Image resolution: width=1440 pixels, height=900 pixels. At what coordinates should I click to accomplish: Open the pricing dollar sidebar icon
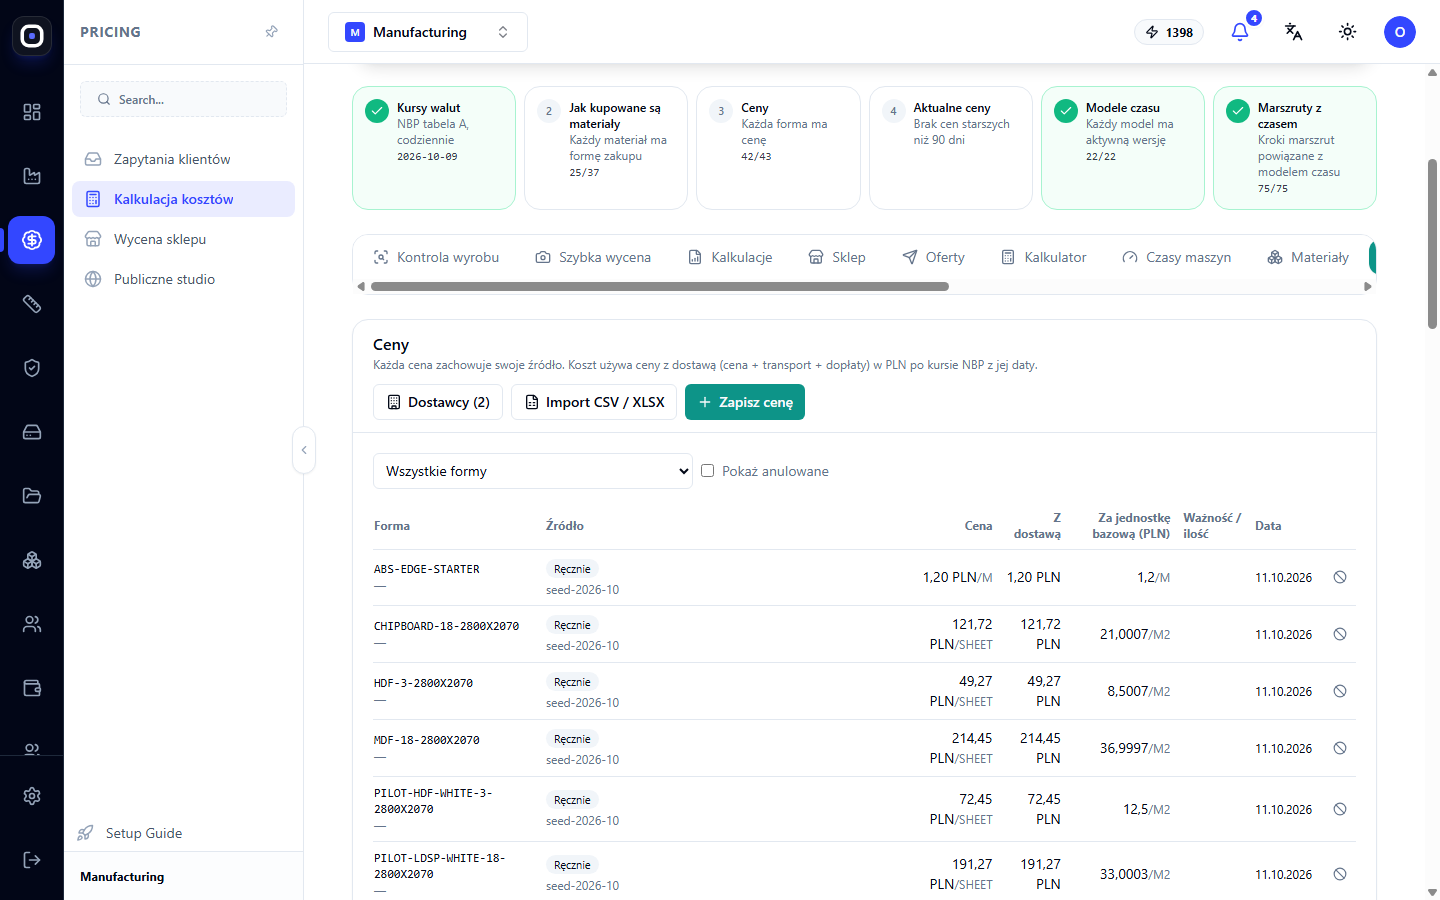(32, 240)
